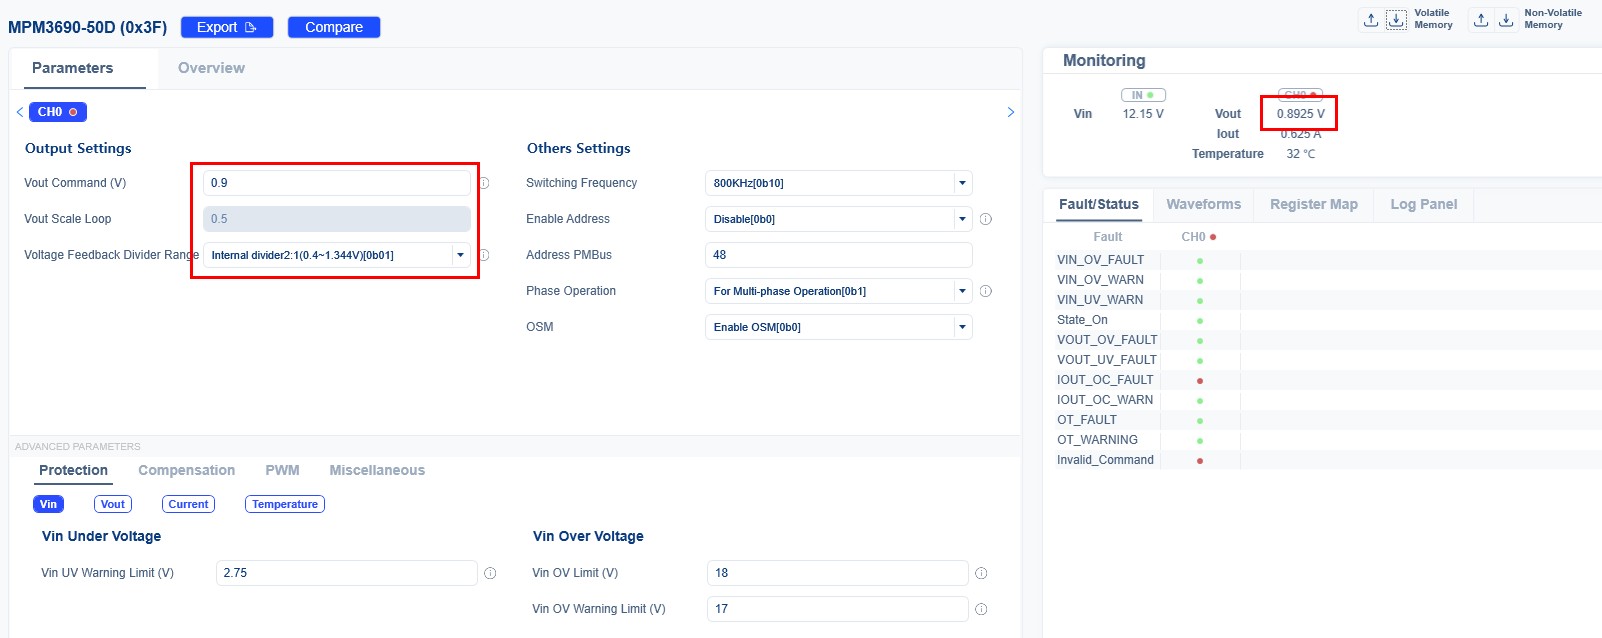Click the Non-Volatile Memory download icon
1602x638 pixels.
(1506, 20)
